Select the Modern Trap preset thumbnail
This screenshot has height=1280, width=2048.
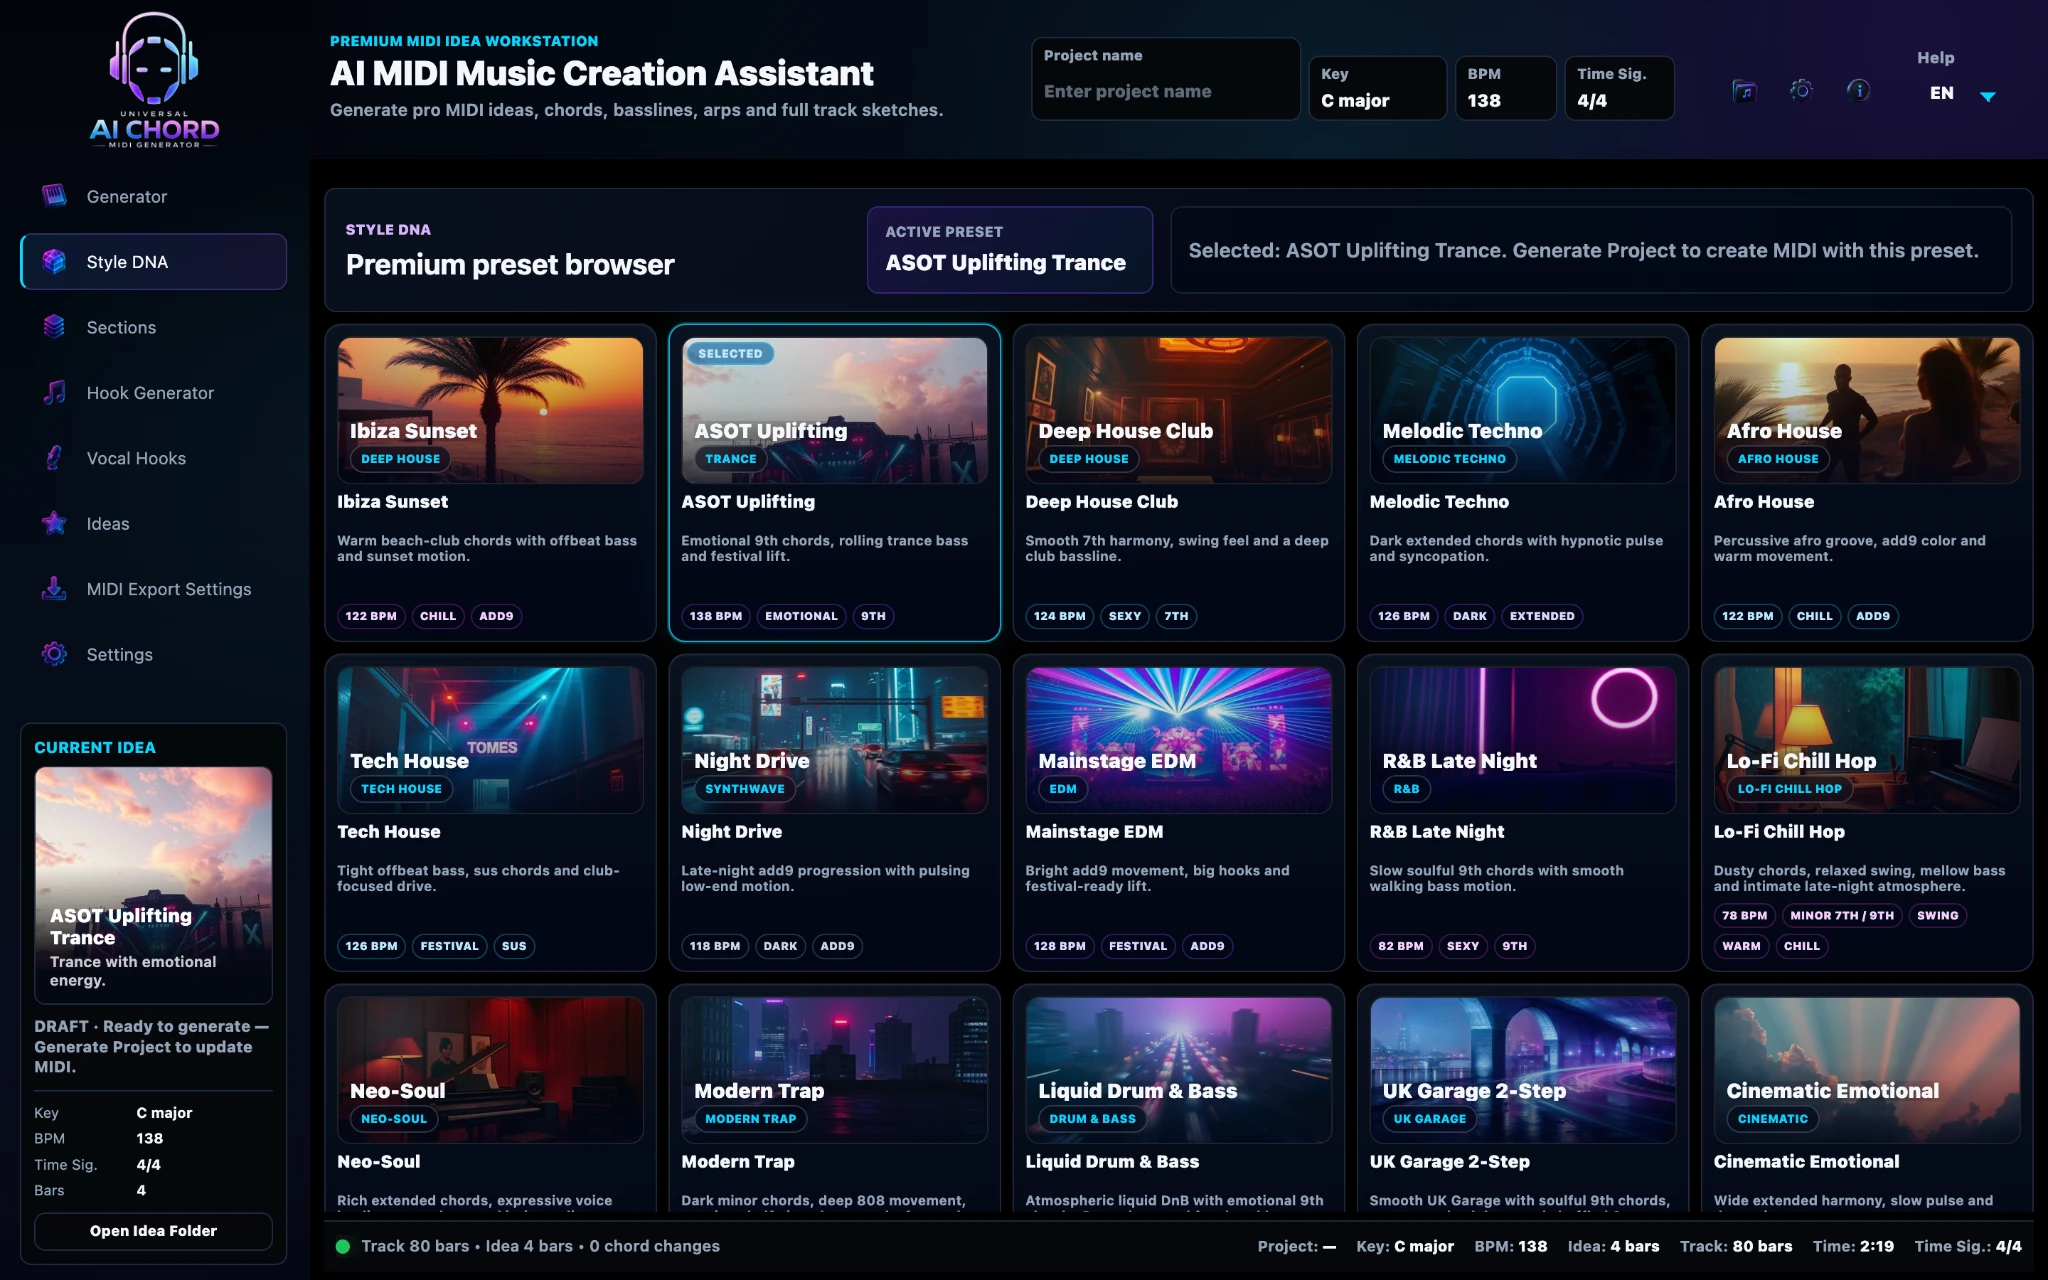[834, 1070]
